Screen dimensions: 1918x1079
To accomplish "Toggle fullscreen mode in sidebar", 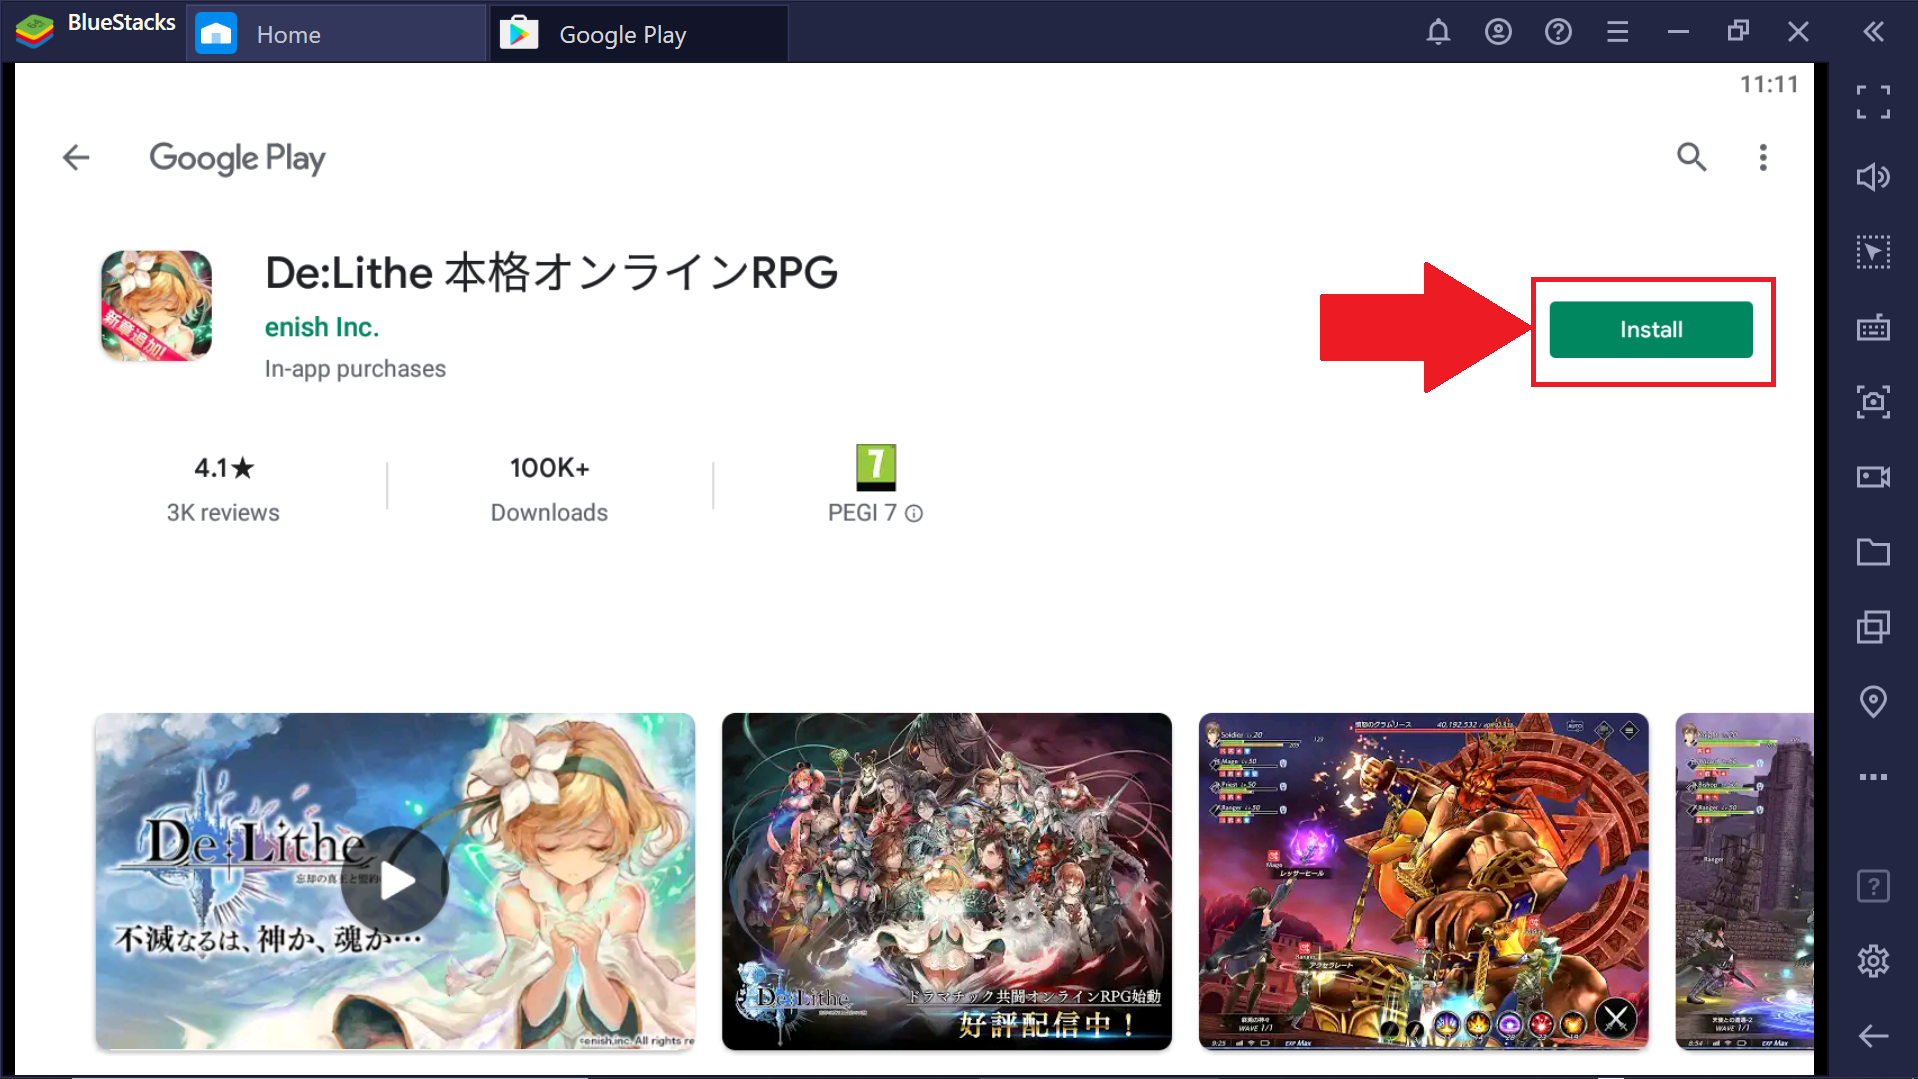I will coord(1873,102).
